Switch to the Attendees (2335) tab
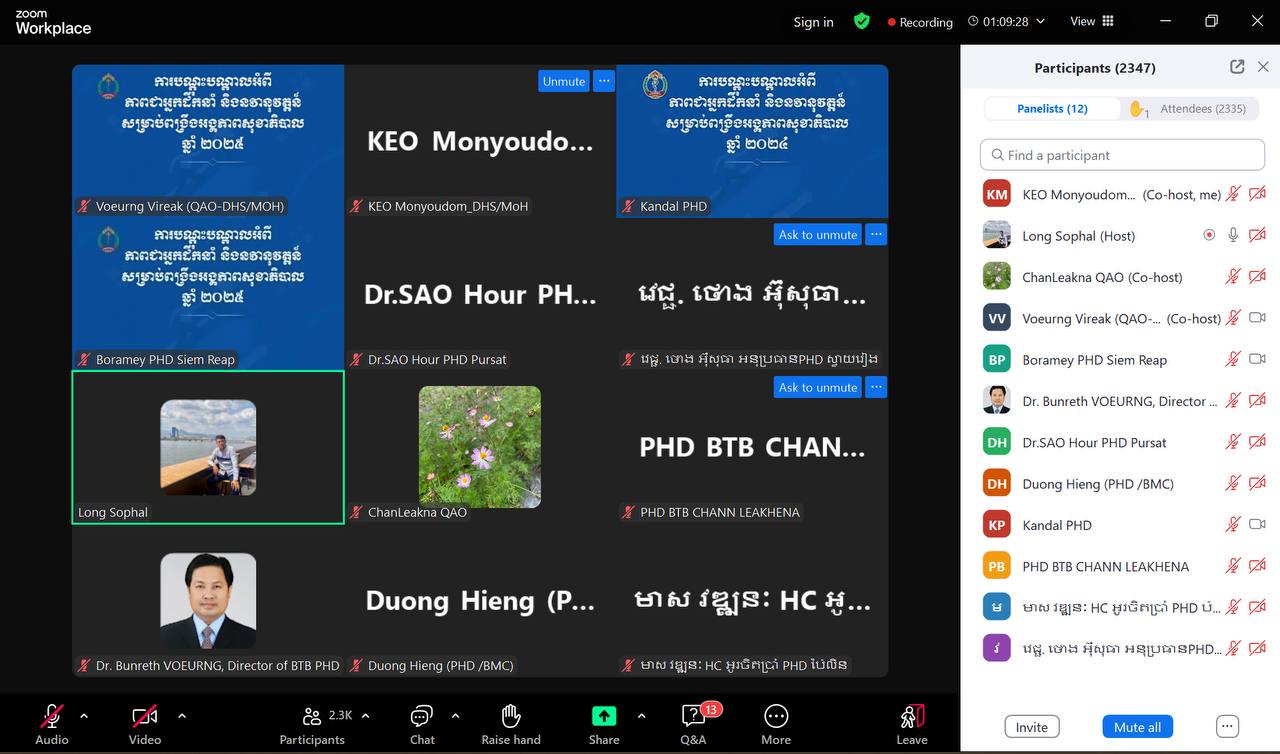 (x=1189, y=108)
